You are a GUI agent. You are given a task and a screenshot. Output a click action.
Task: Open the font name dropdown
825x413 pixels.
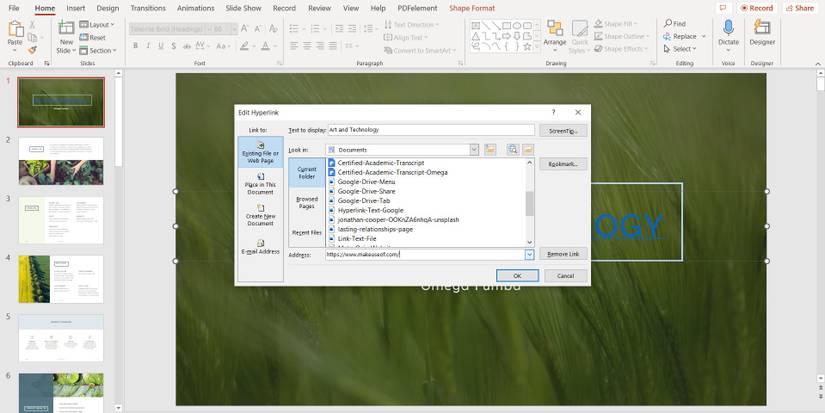coord(208,29)
